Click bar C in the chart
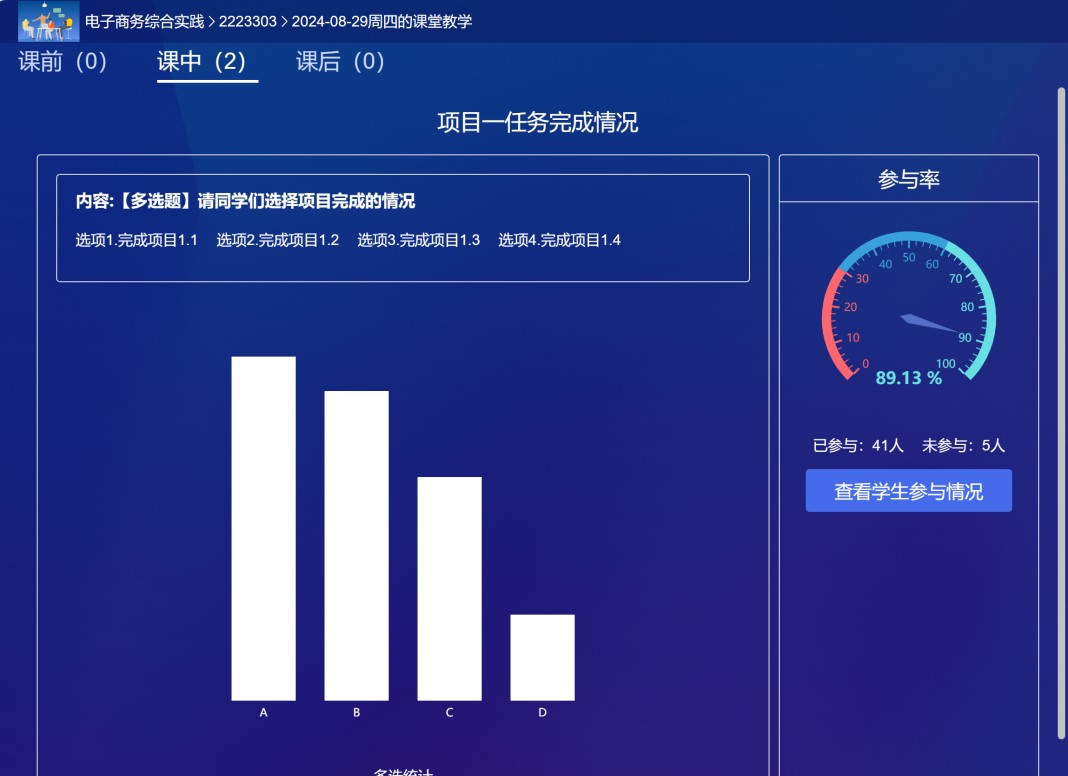1068x776 pixels. [x=450, y=589]
